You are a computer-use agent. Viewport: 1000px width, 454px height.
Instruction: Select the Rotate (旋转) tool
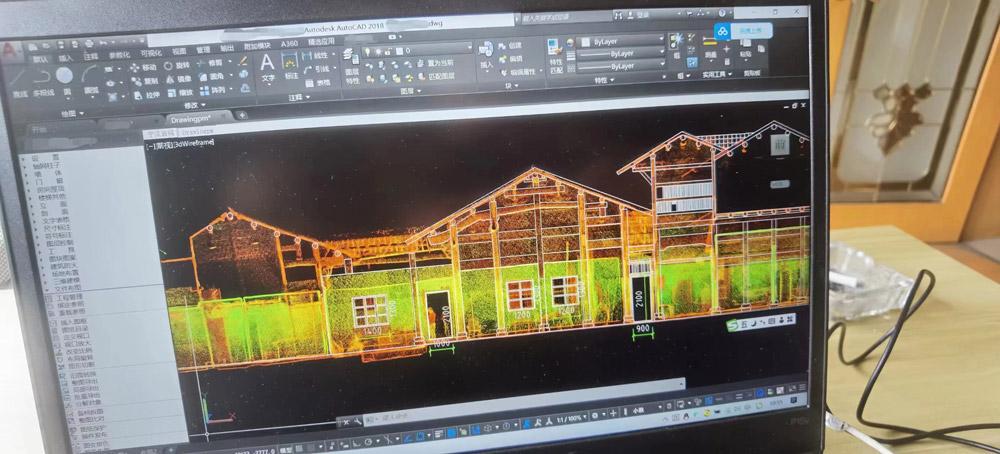177,66
